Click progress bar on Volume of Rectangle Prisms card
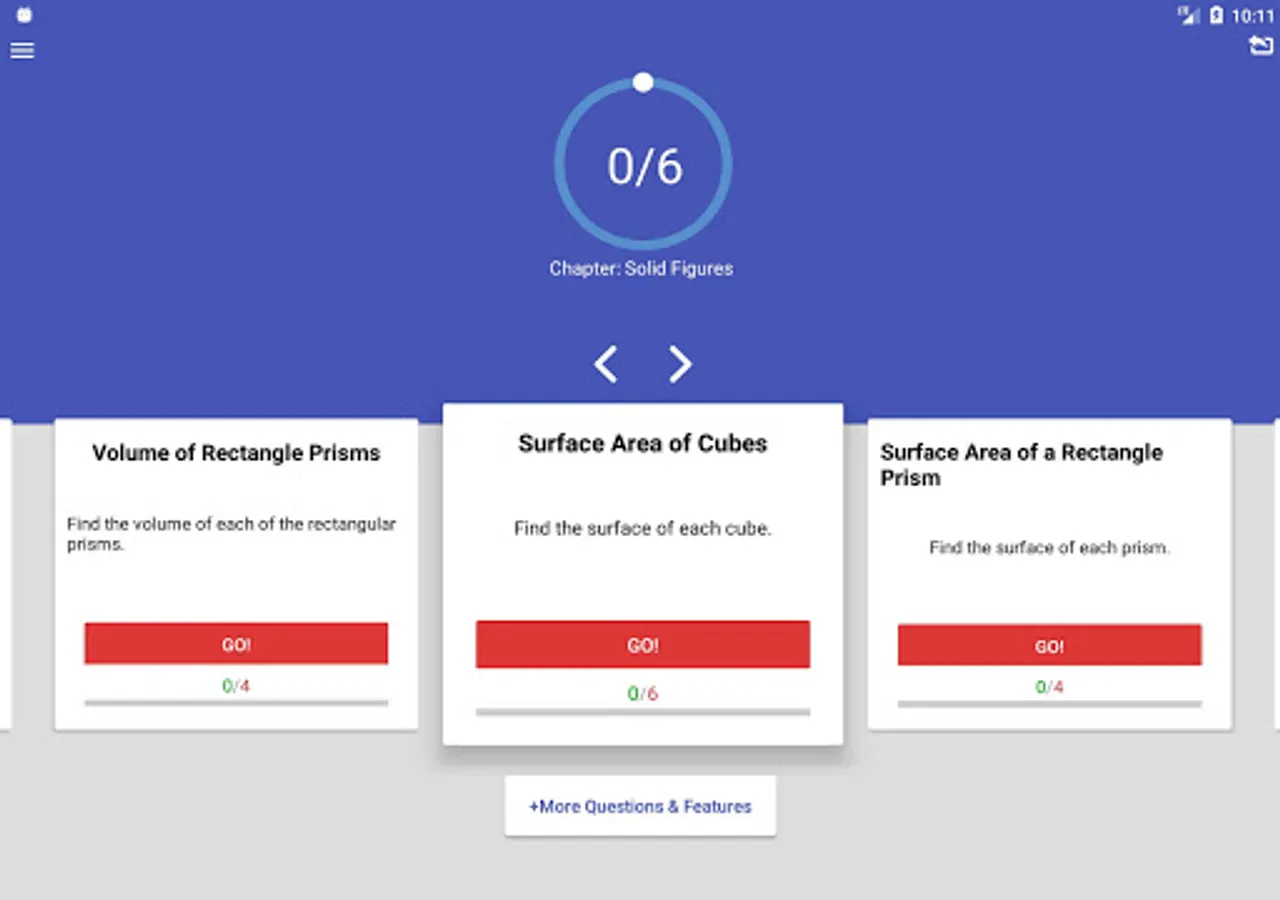Viewport: 1280px width, 900px height. [x=236, y=703]
